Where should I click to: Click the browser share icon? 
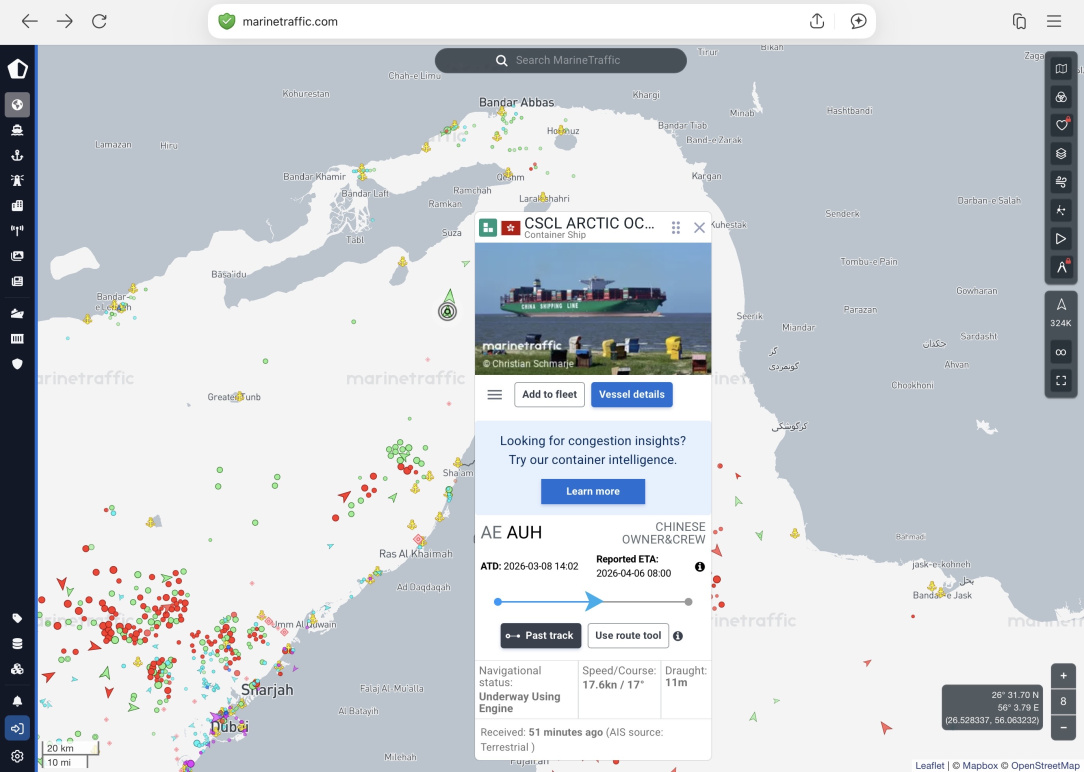coord(816,21)
